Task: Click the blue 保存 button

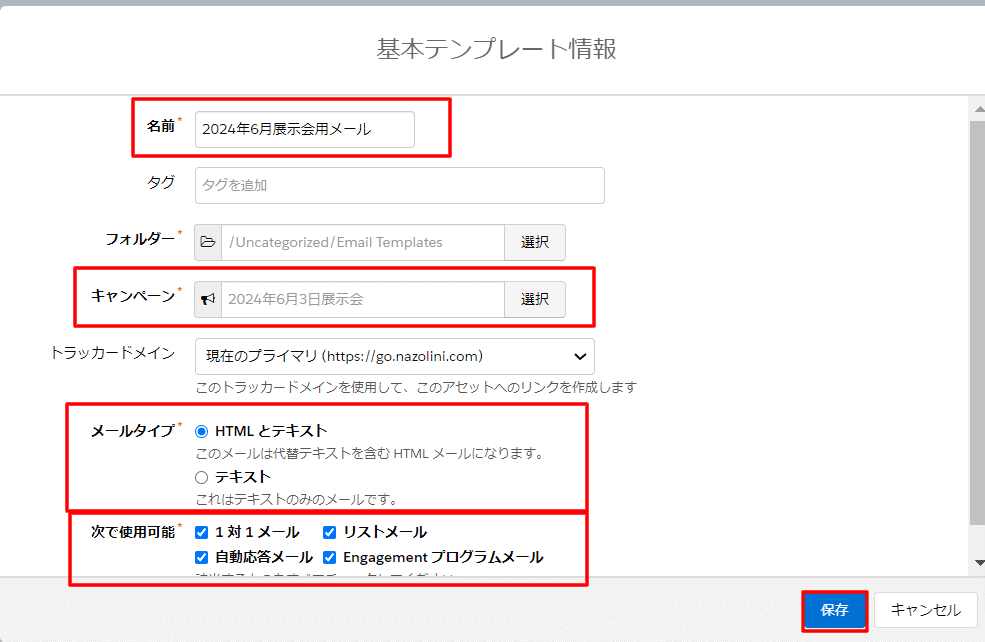Action: (x=835, y=610)
